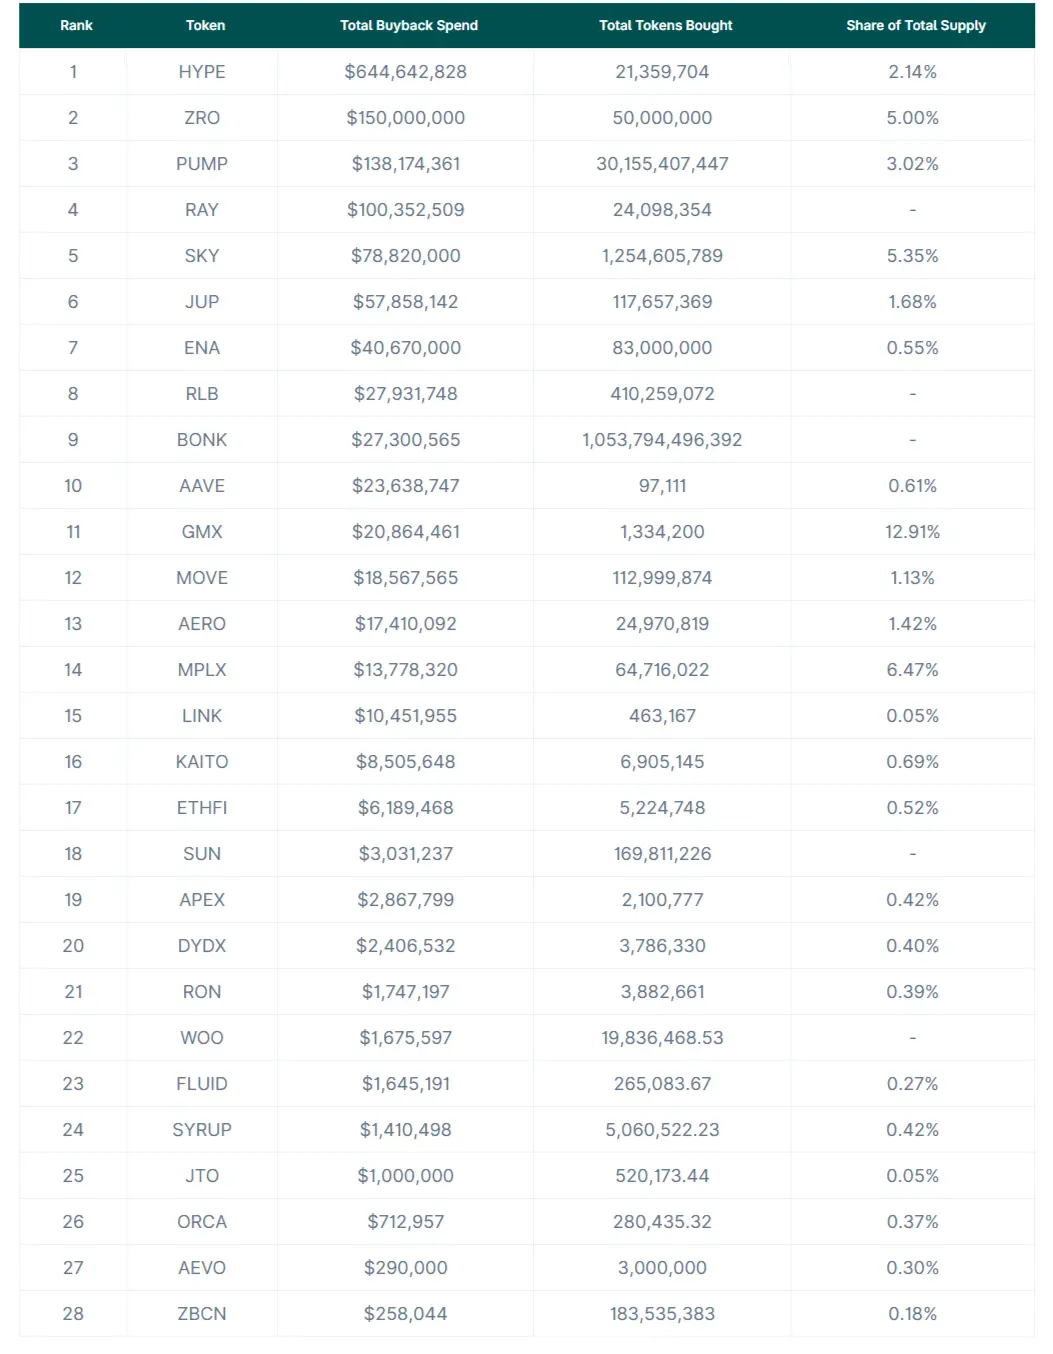Click the PUMP token name
The width and height of the screenshot is (1053, 1354).
click(x=202, y=164)
